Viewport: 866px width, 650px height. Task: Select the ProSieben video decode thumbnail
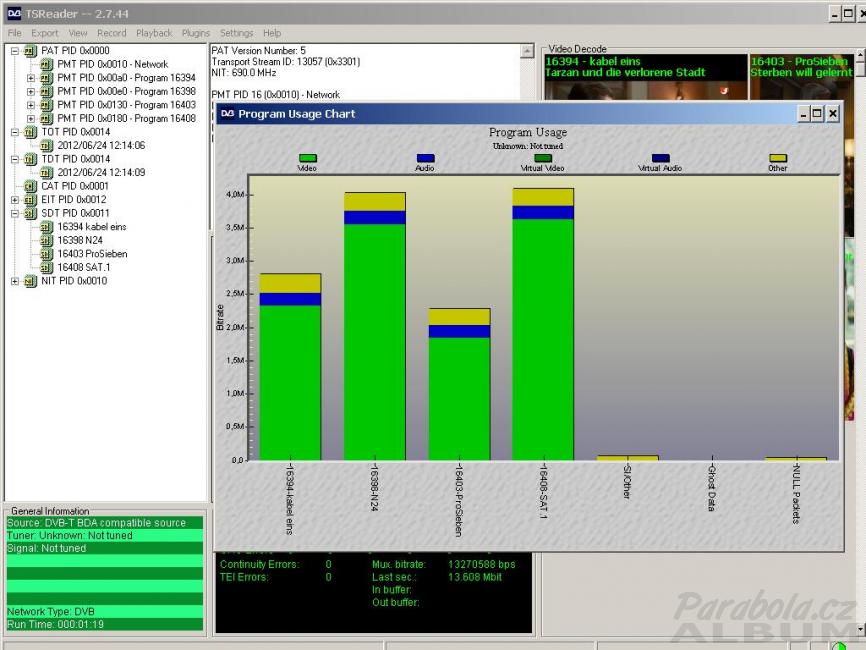[801, 77]
